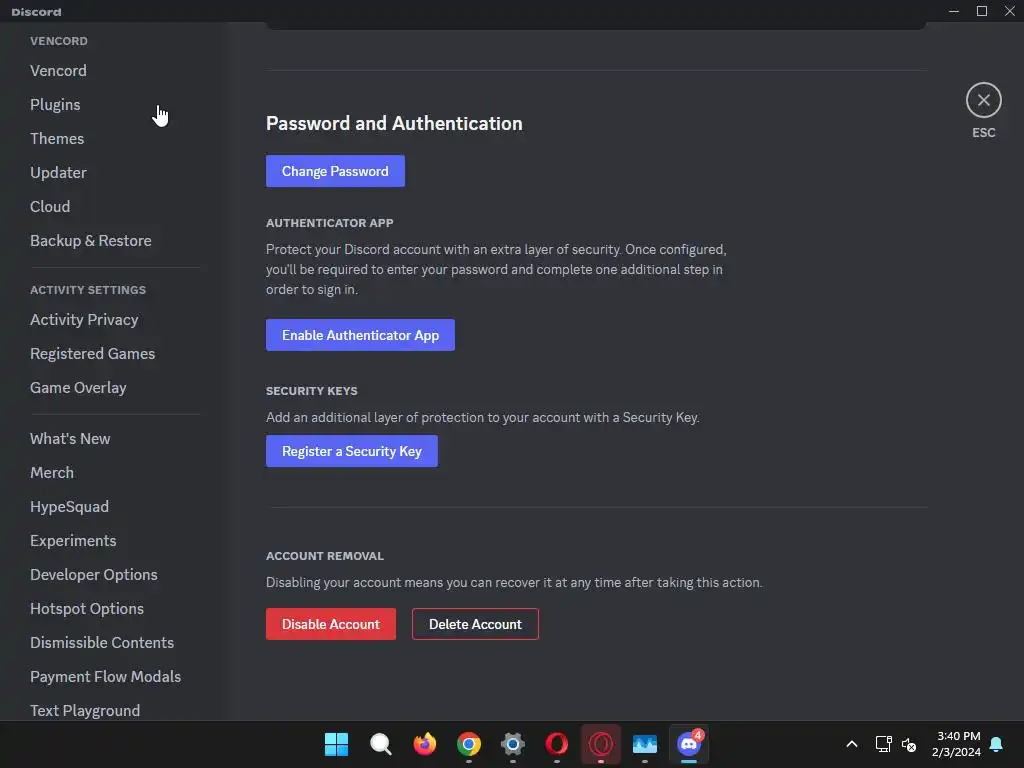Image resolution: width=1024 pixels, height=768 pixels.
Task: Open network display tray icon
Action: [883, 744]
